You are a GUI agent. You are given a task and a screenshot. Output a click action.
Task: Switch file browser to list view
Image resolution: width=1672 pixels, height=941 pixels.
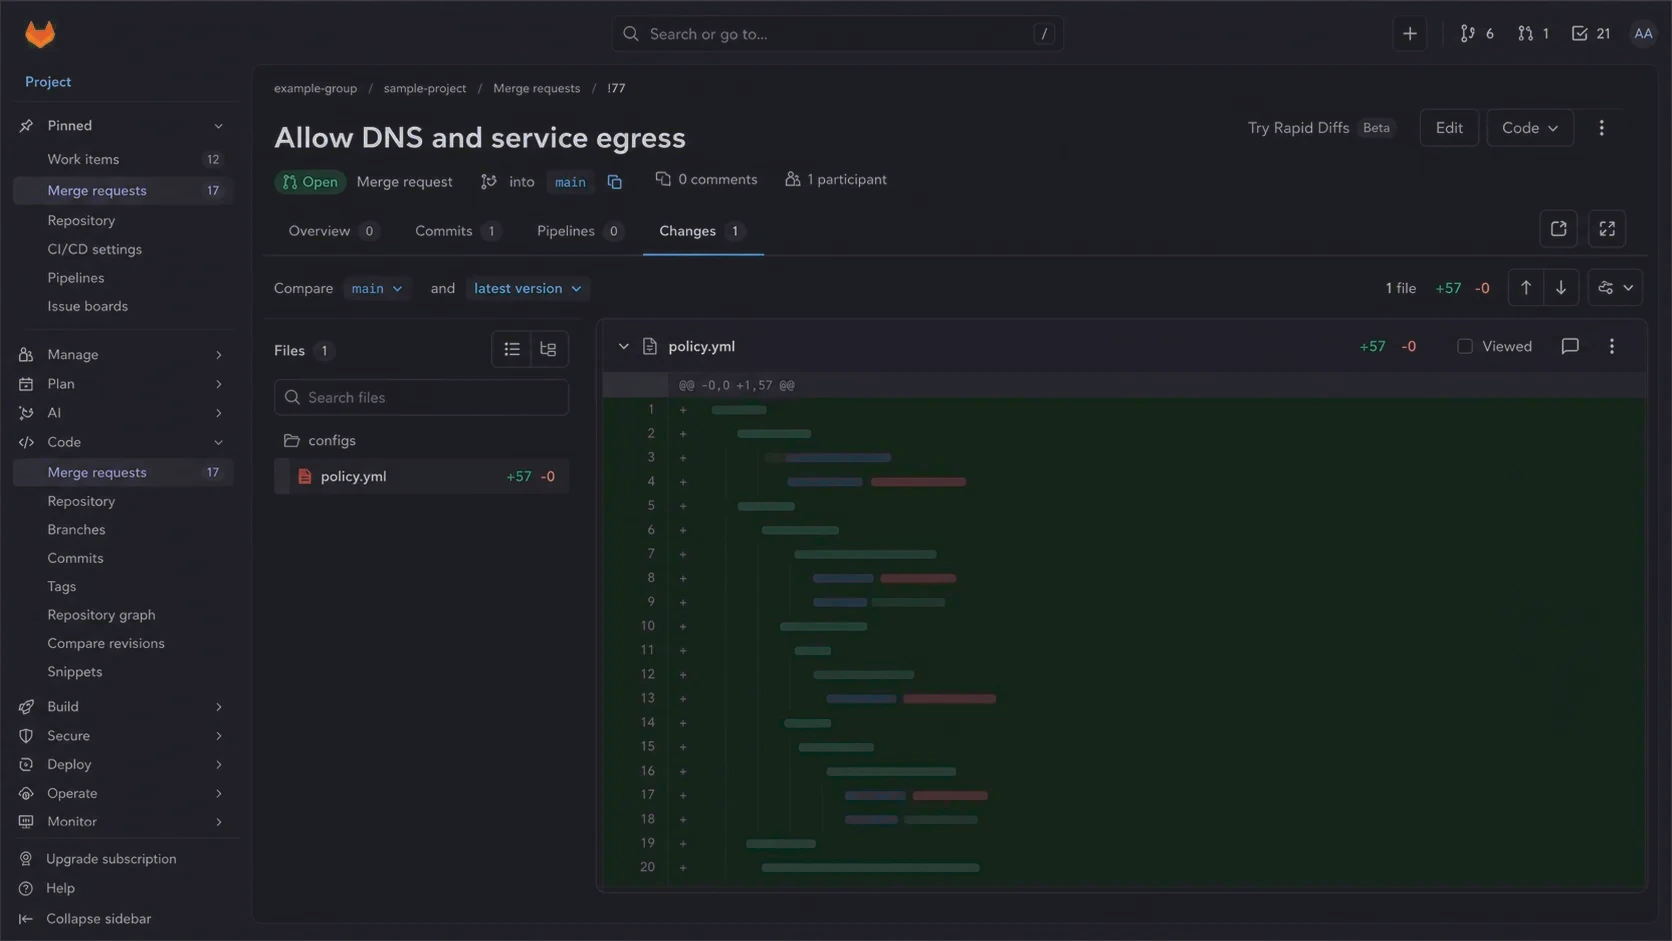coord(512,349)
